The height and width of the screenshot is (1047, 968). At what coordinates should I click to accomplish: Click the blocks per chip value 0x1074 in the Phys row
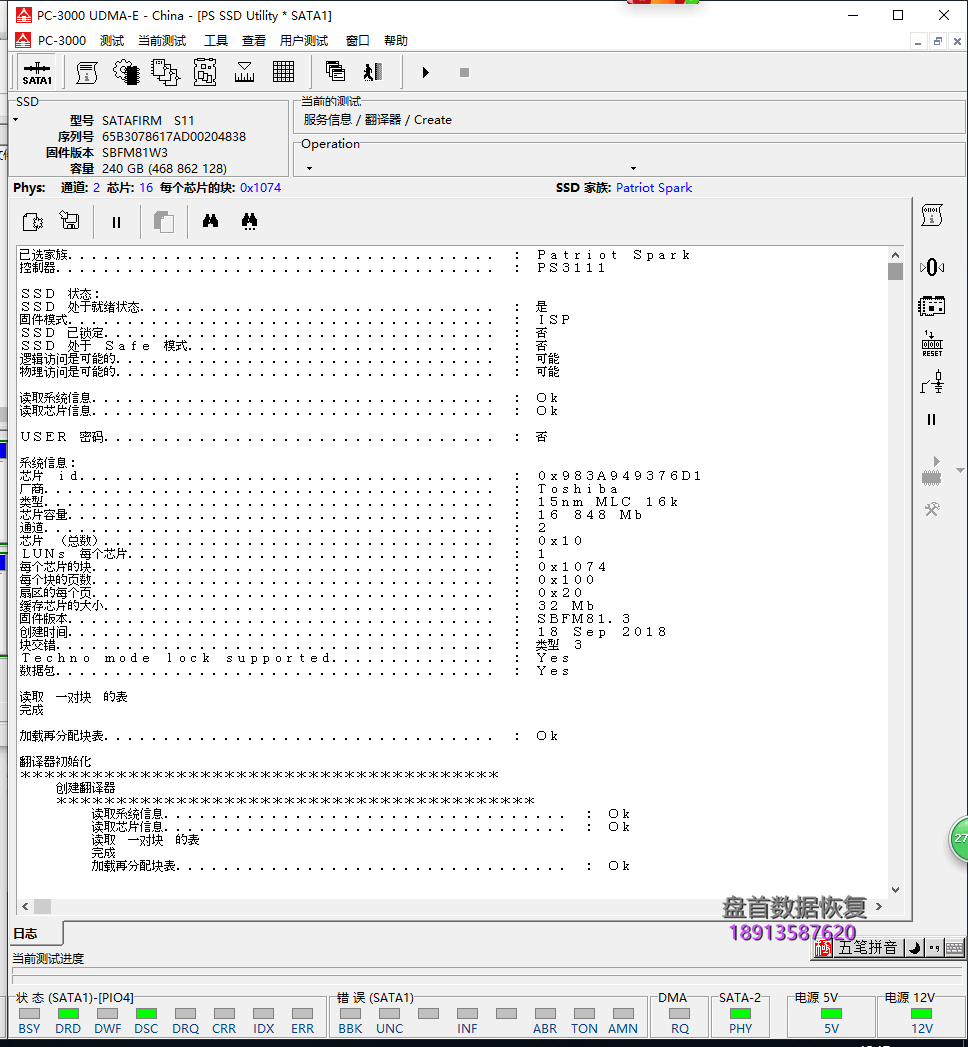click(260, 188)
